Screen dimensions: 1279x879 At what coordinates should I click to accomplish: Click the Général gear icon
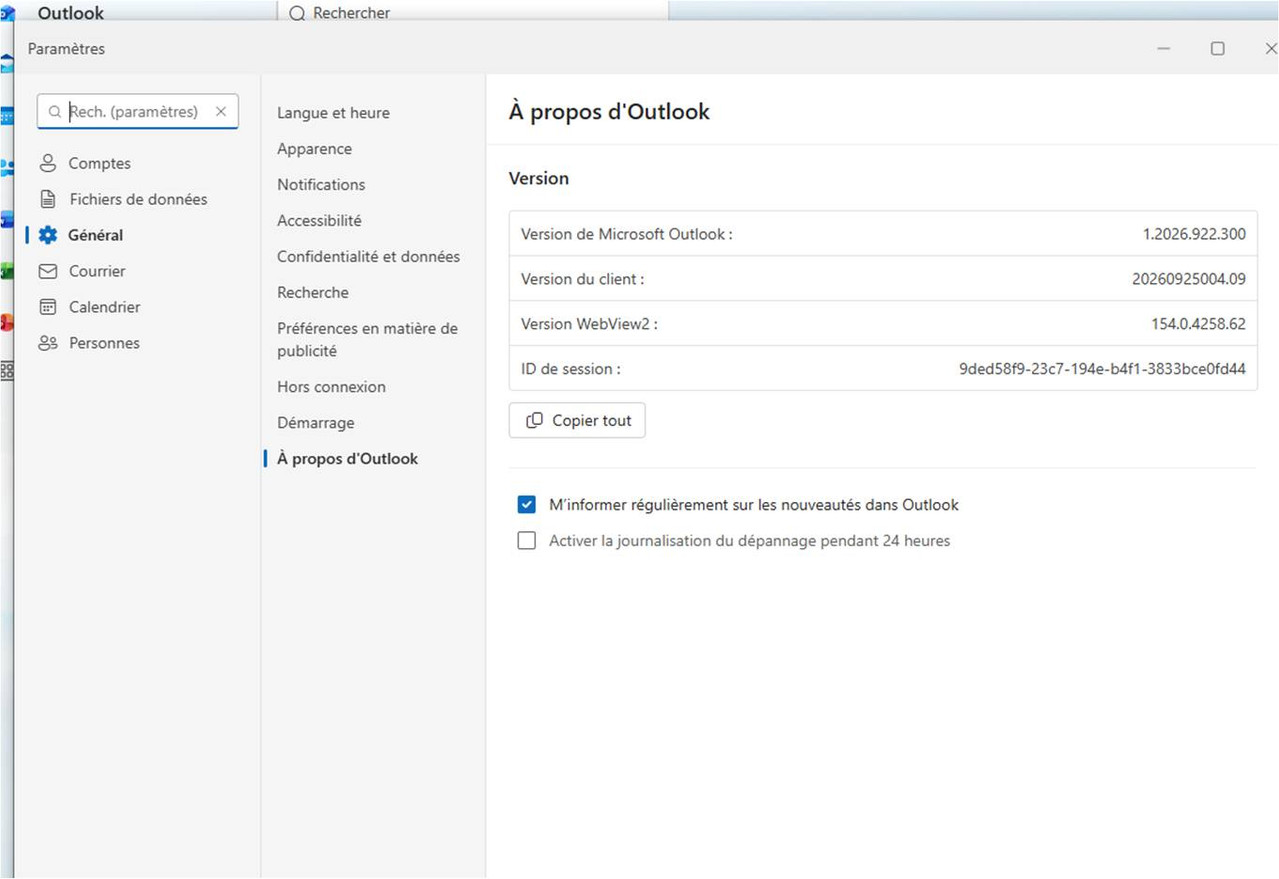pyautogui.click(x=48, y=235)
